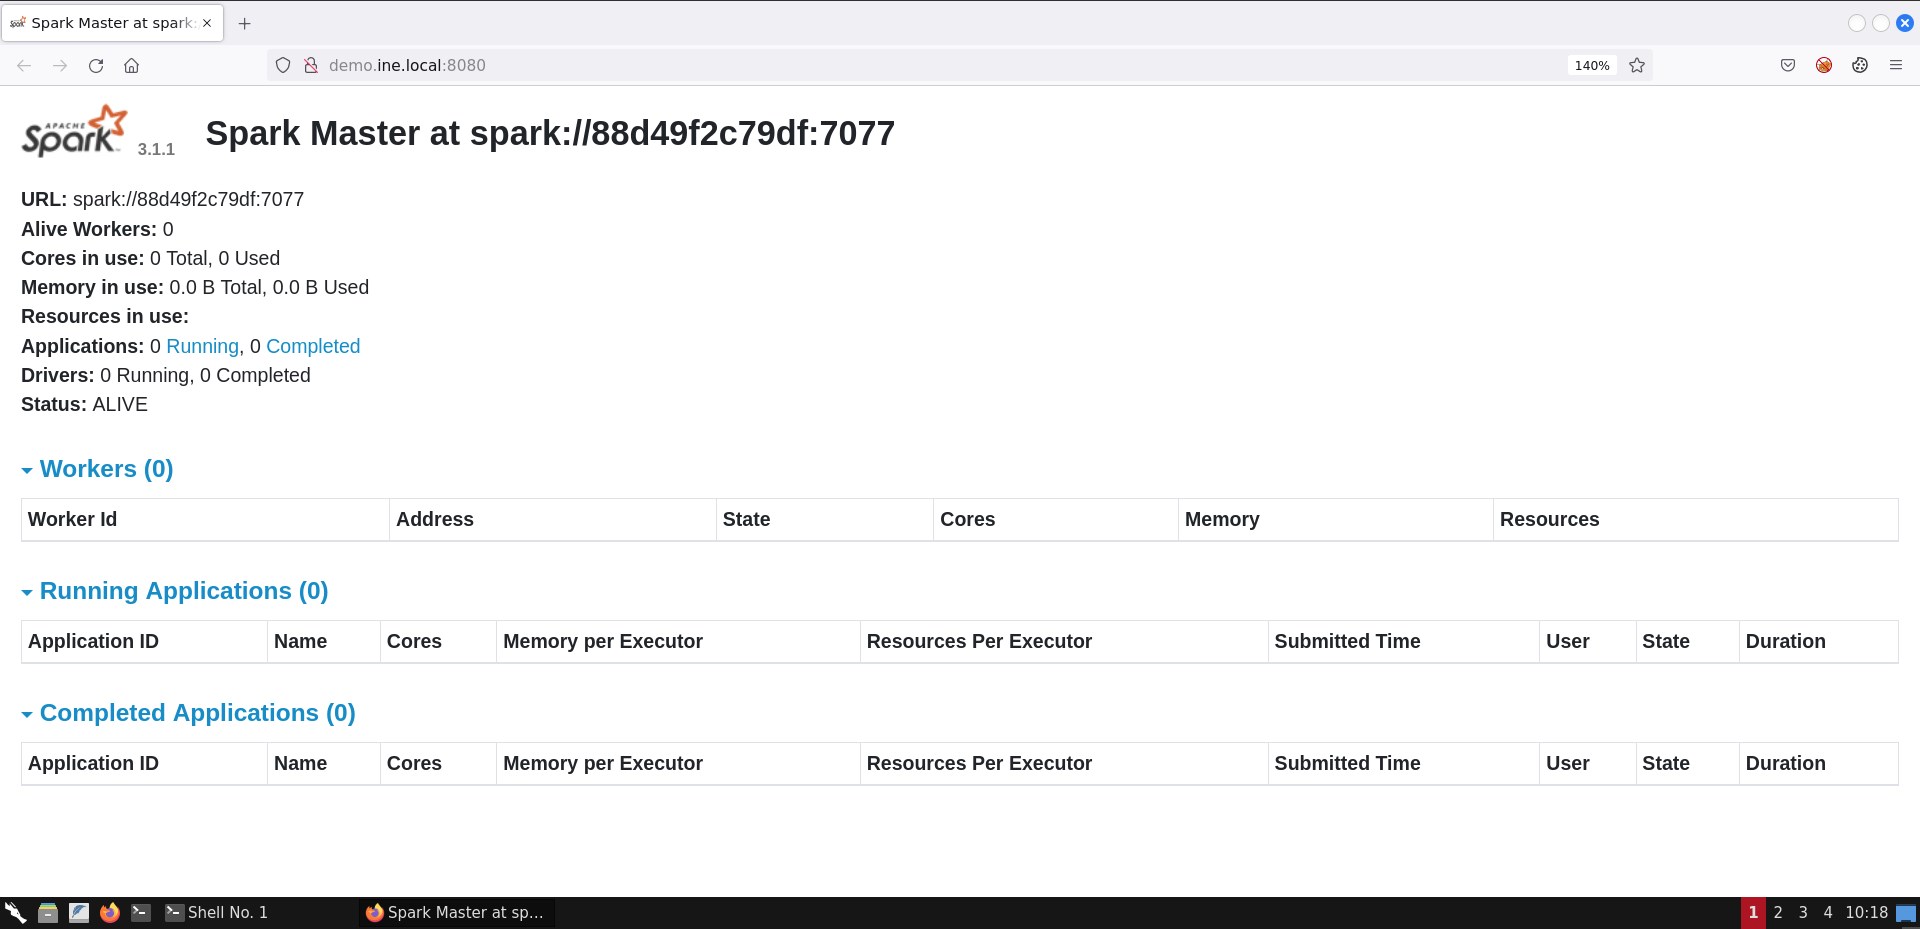Switch to workspace 2

[1778, 912]
